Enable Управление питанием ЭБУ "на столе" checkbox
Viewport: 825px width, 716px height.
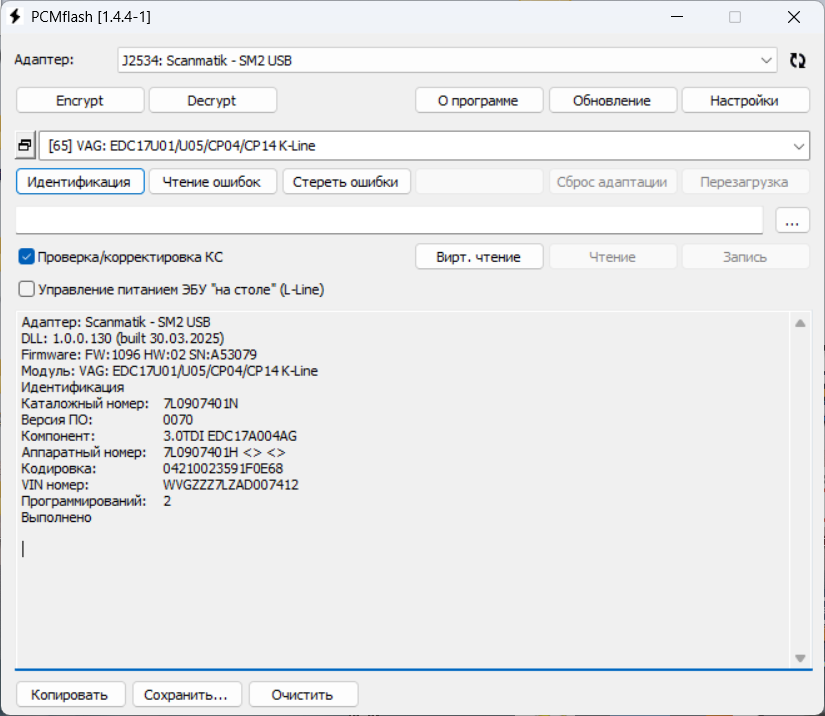coord(27,289)
